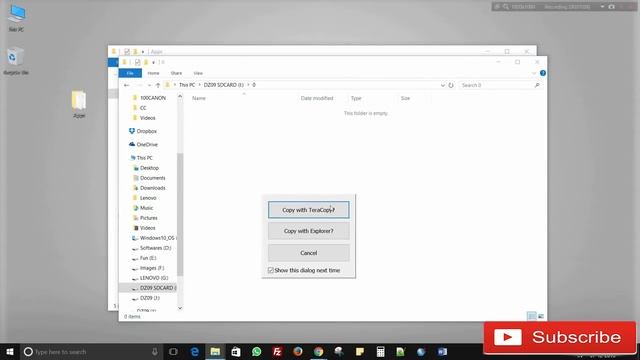Sort by Size column header

(x=405, y=98)
